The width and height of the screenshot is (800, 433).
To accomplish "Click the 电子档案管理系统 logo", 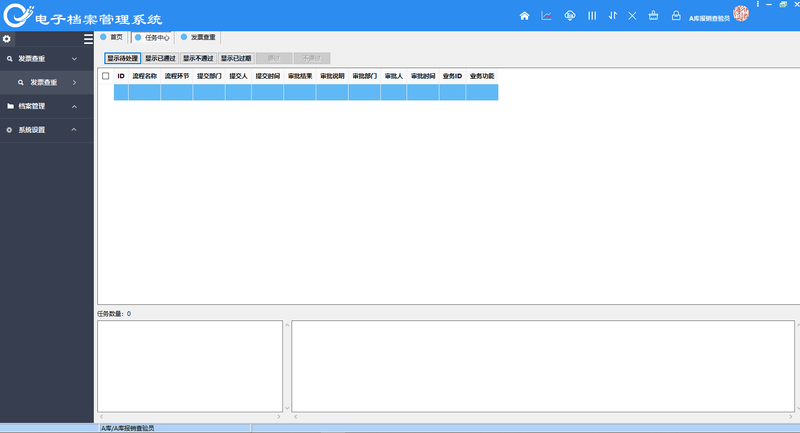I will pos(83,16).
